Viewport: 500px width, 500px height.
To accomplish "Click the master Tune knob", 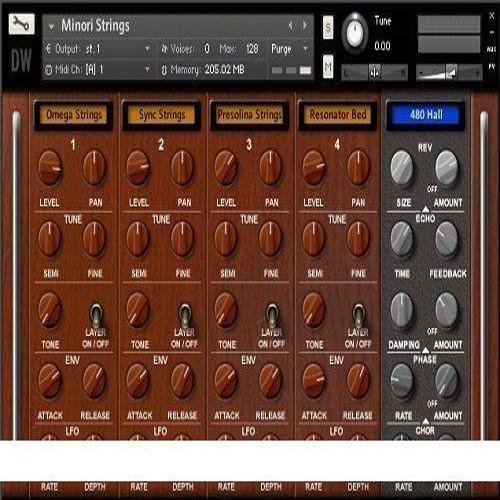I will tap(355, 33).
